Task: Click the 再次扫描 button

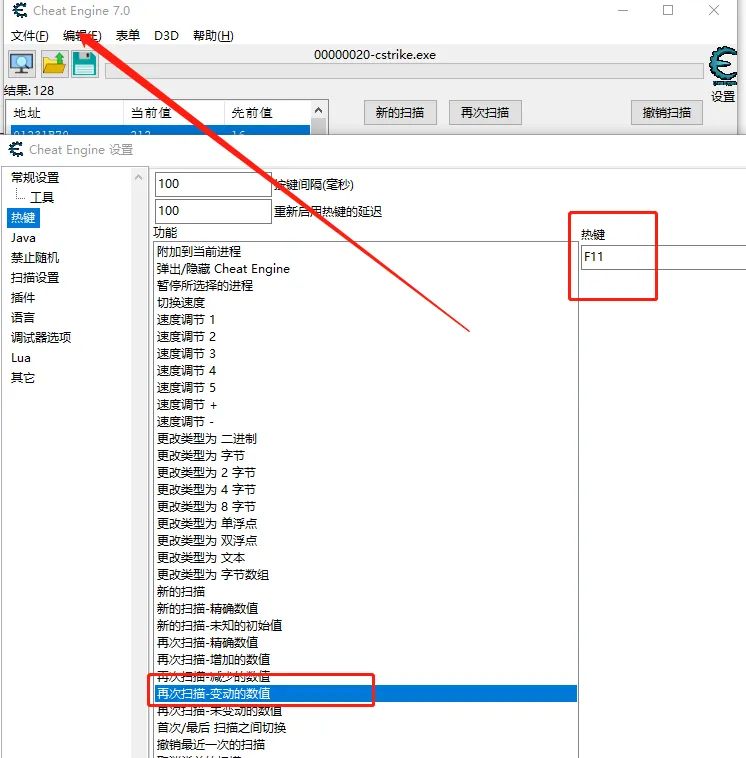Action: coord(485,113)
